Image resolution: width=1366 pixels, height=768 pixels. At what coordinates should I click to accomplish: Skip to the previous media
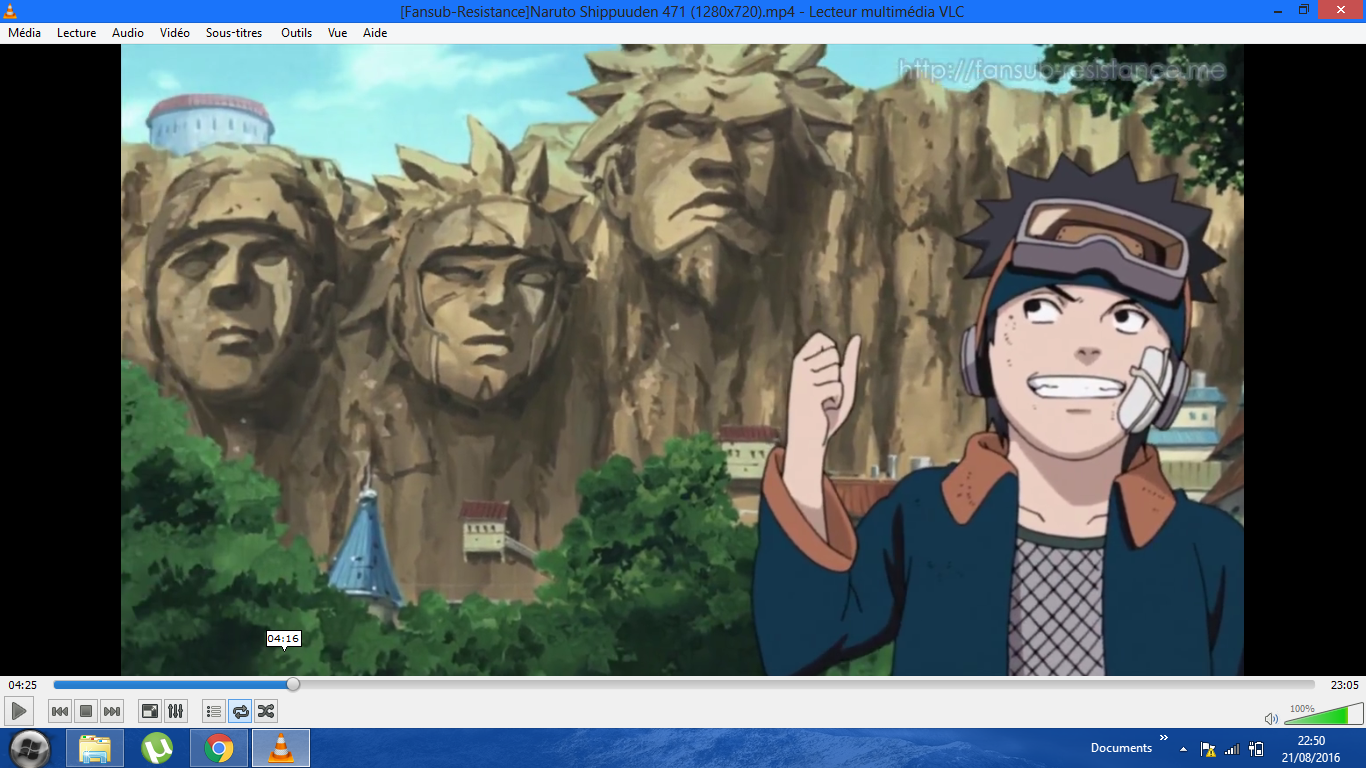coord(60,711)
